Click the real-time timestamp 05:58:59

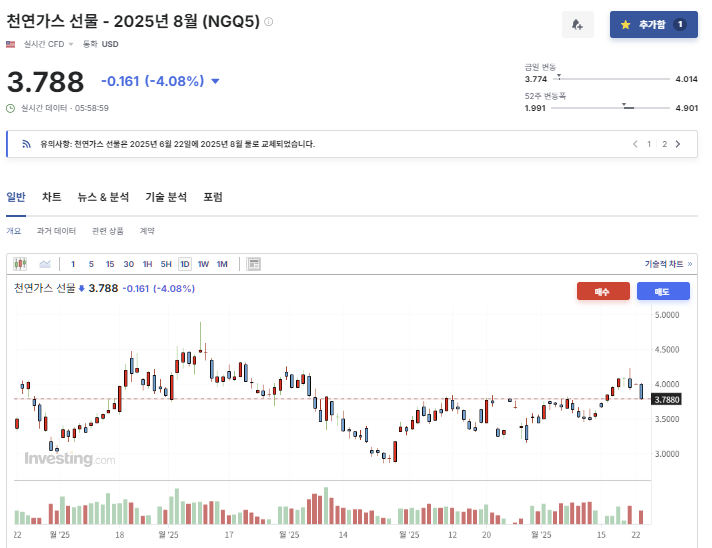[x=92, y=108]
